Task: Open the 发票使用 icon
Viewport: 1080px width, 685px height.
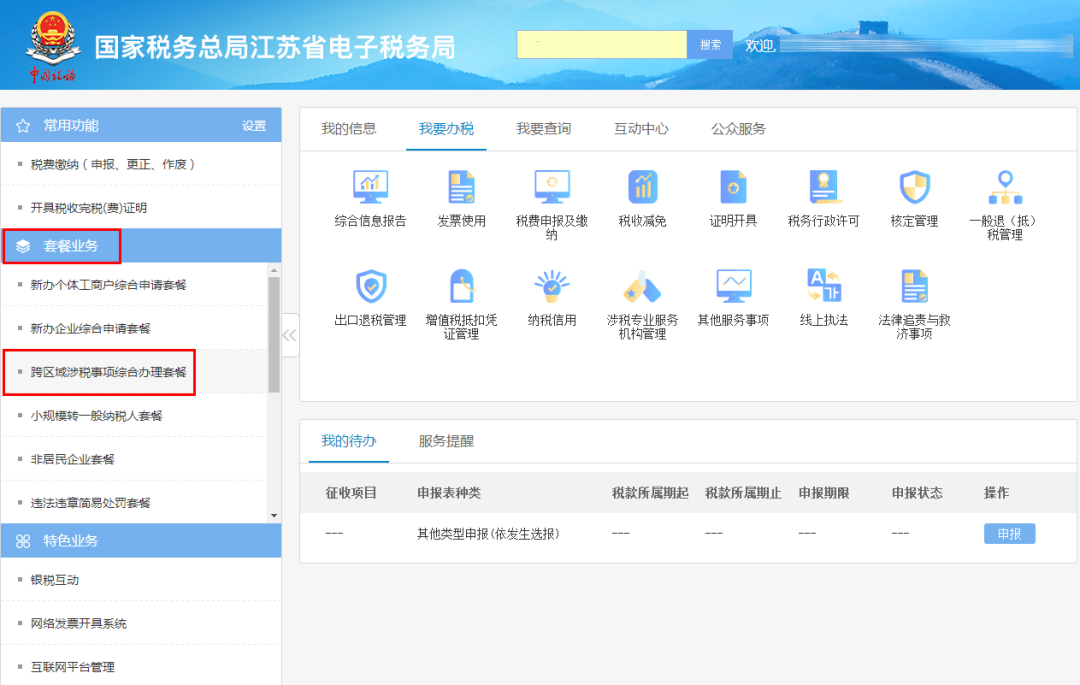Action: (x=461, y=187)
